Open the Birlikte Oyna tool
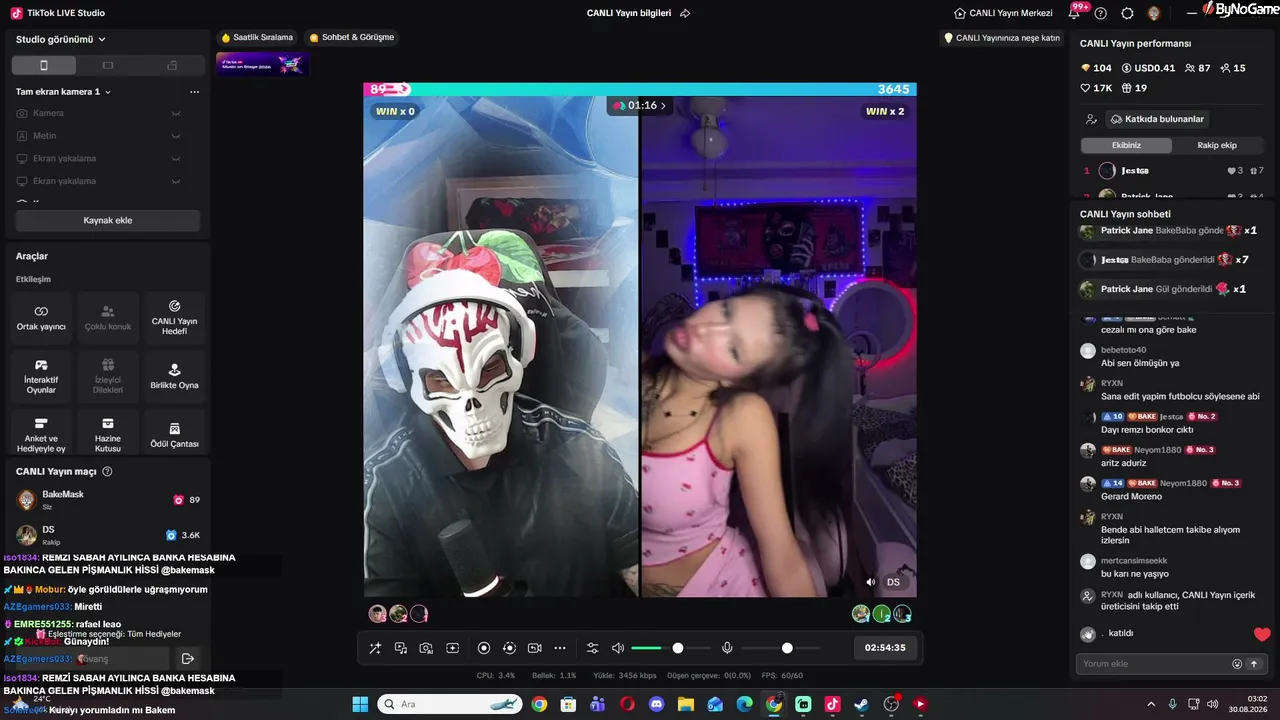The height and width of the screenshot is (720, 1280). click(x=174, y=376)
